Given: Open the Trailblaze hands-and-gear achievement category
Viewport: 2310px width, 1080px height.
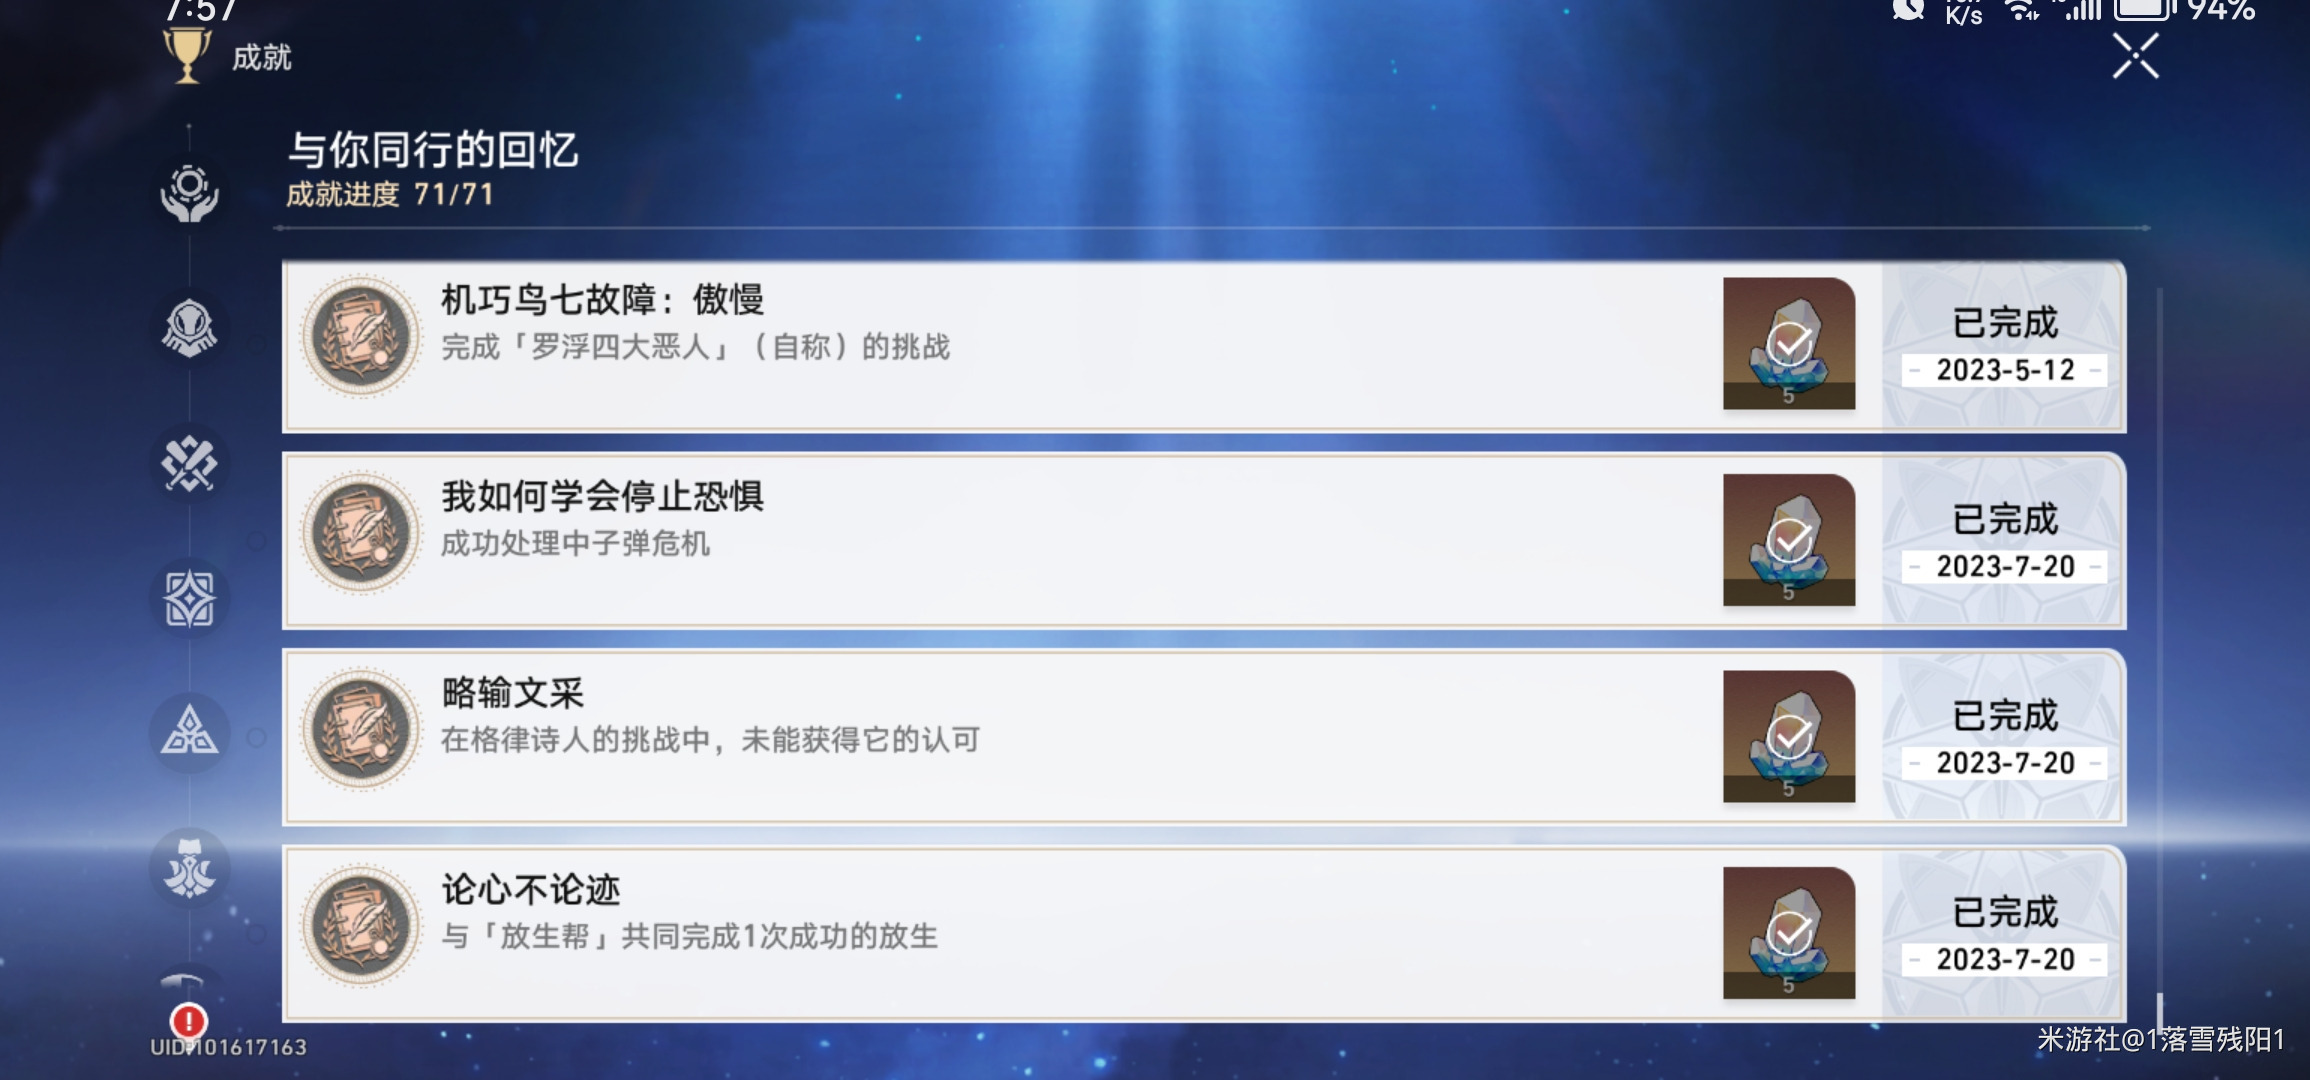Looking at the screenshot, I should tap(190, 190).
